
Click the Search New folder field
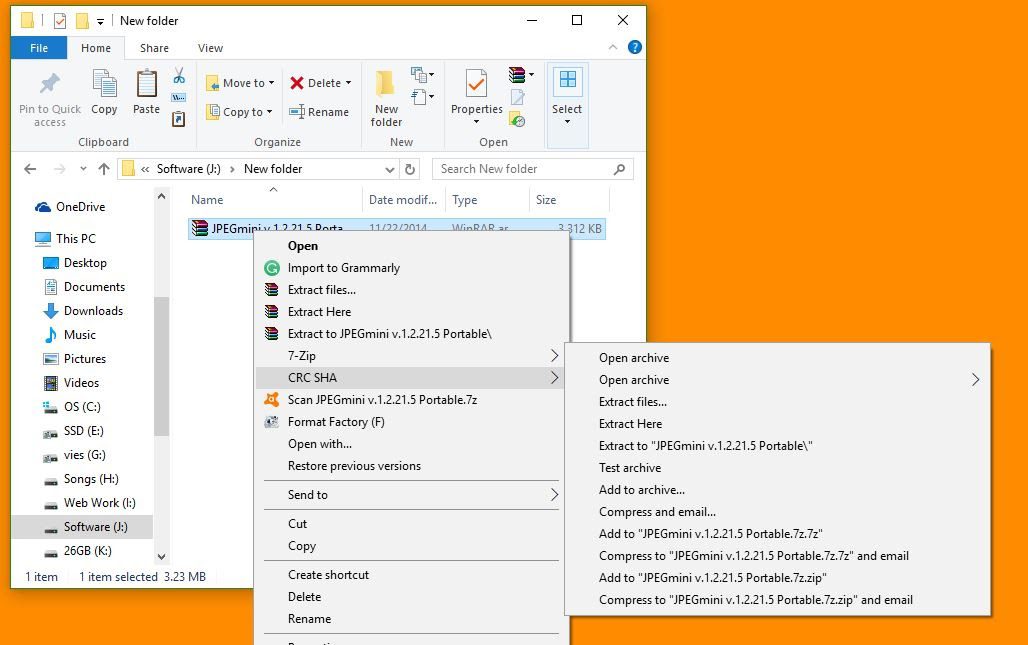pyautogui.click(x=525, y=169)
